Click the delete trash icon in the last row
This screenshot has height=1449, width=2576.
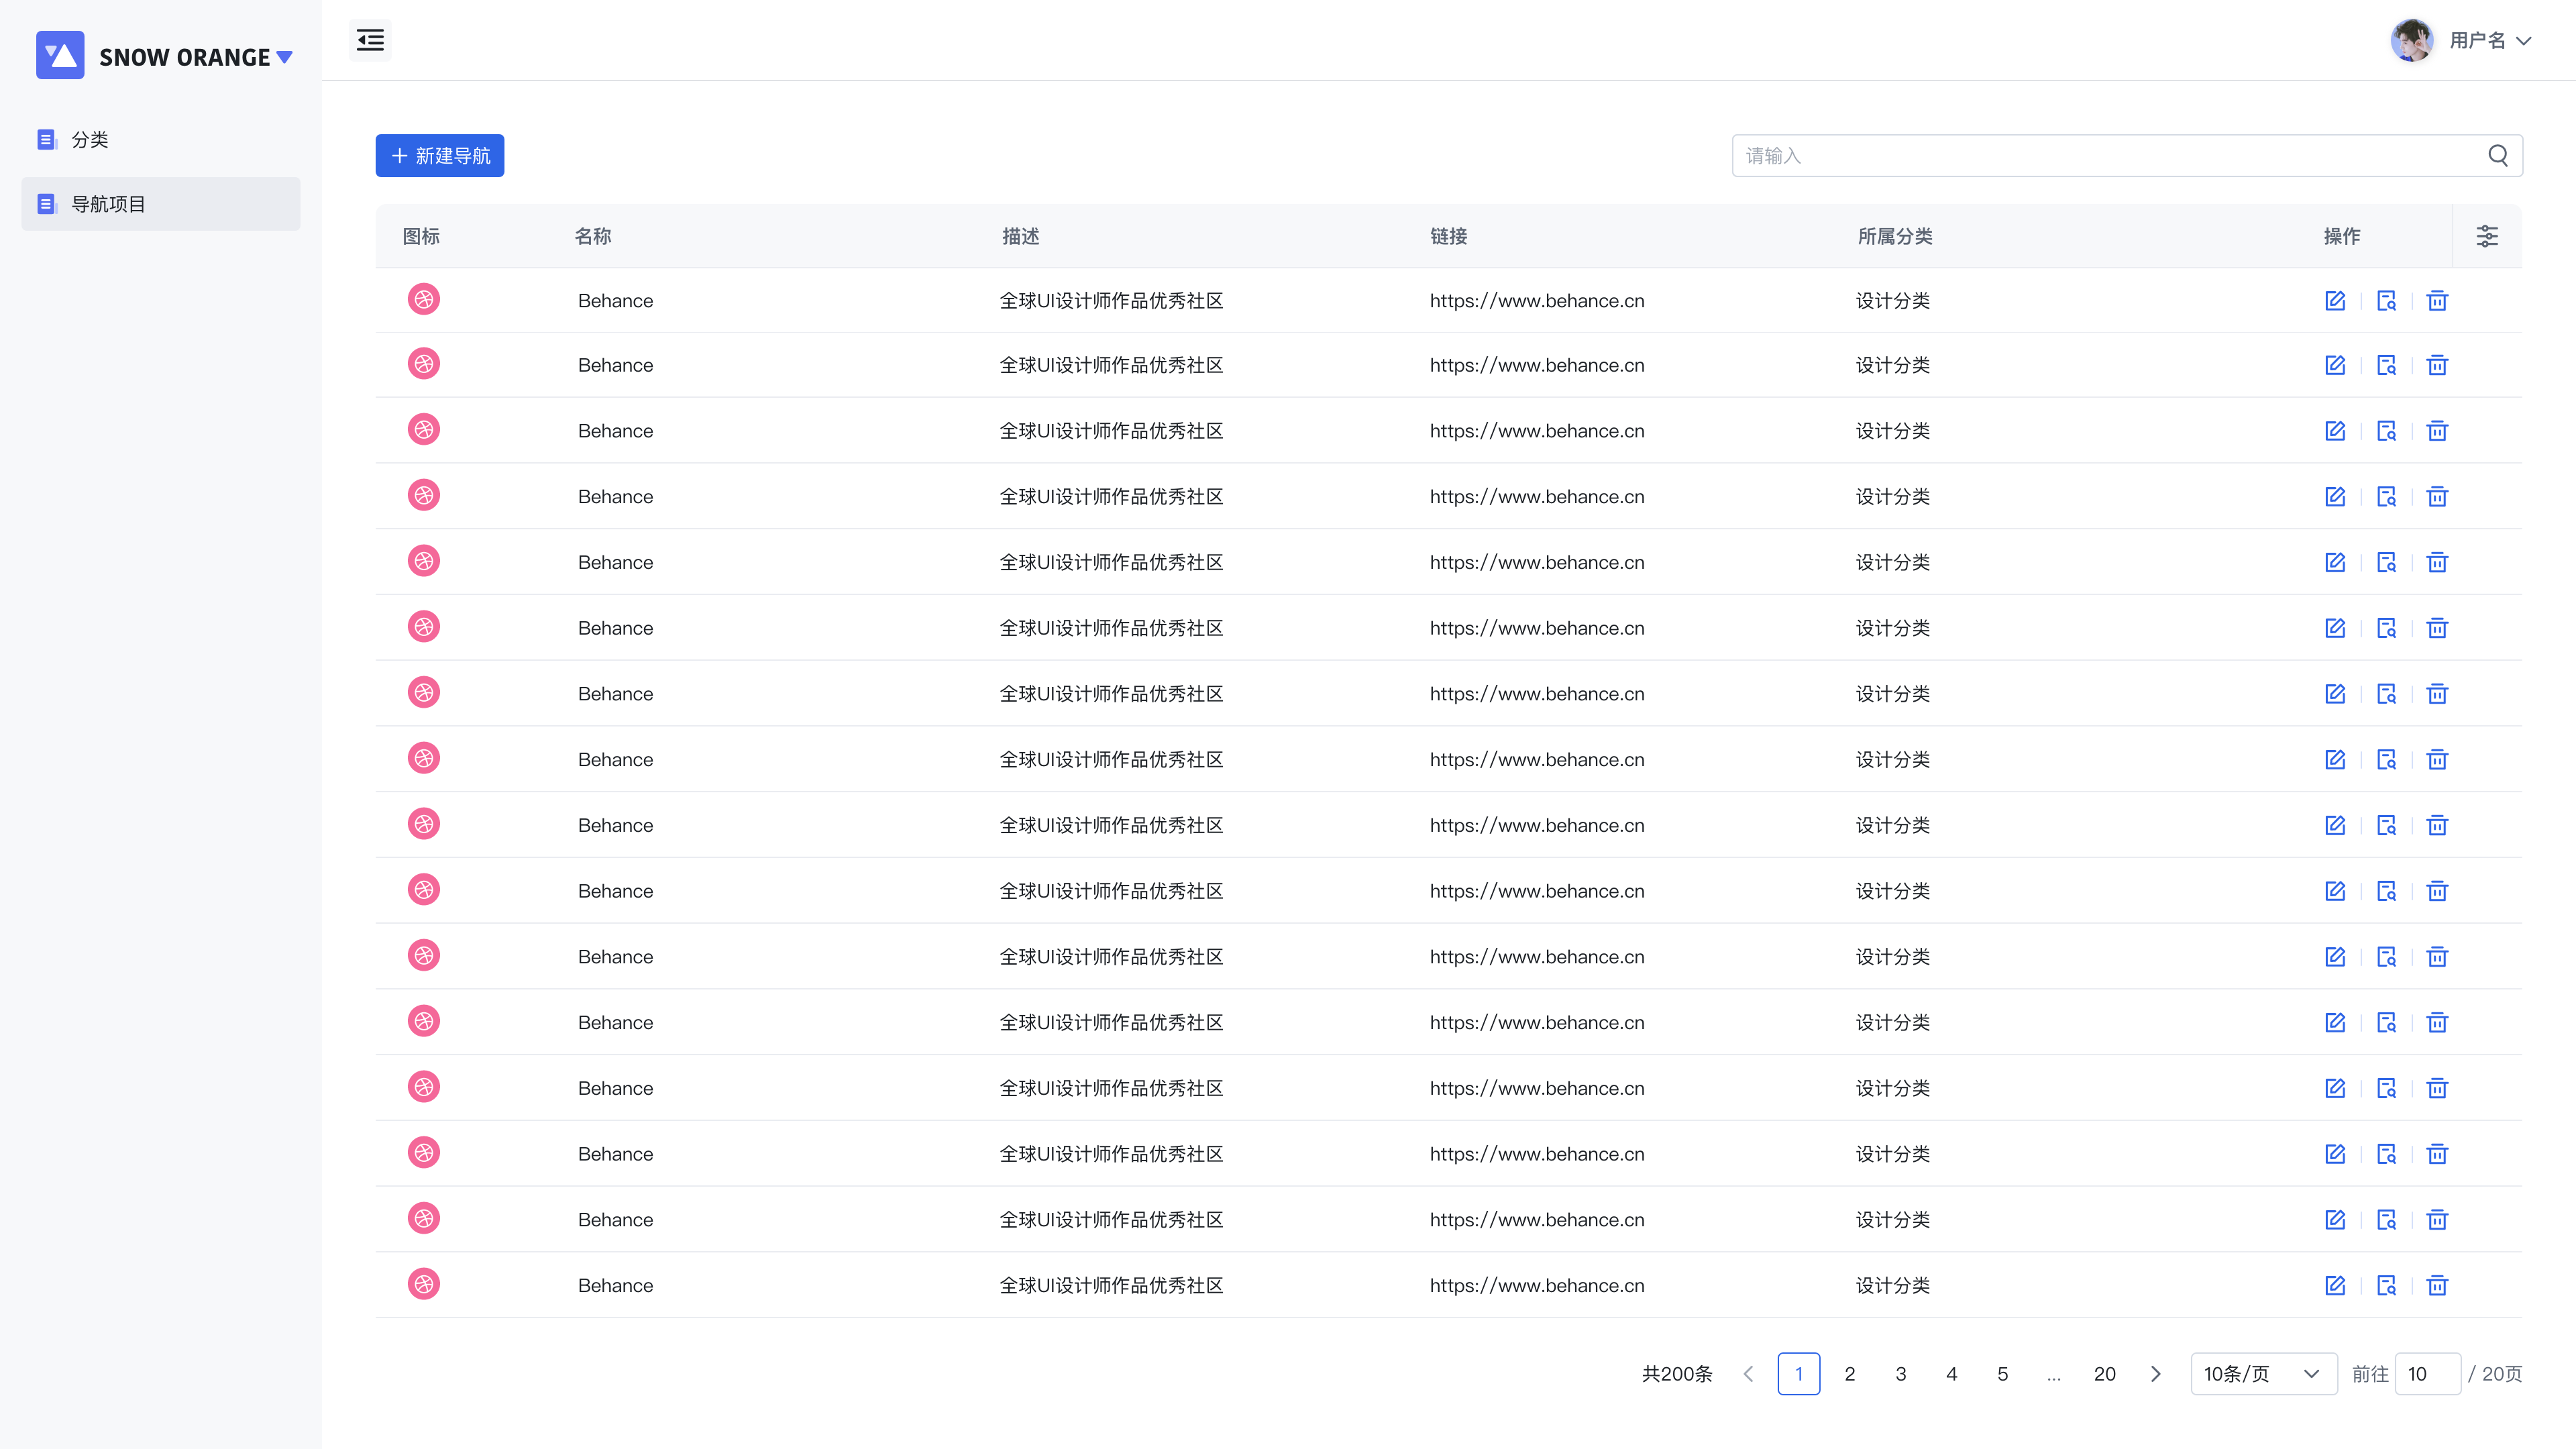2437,1285
